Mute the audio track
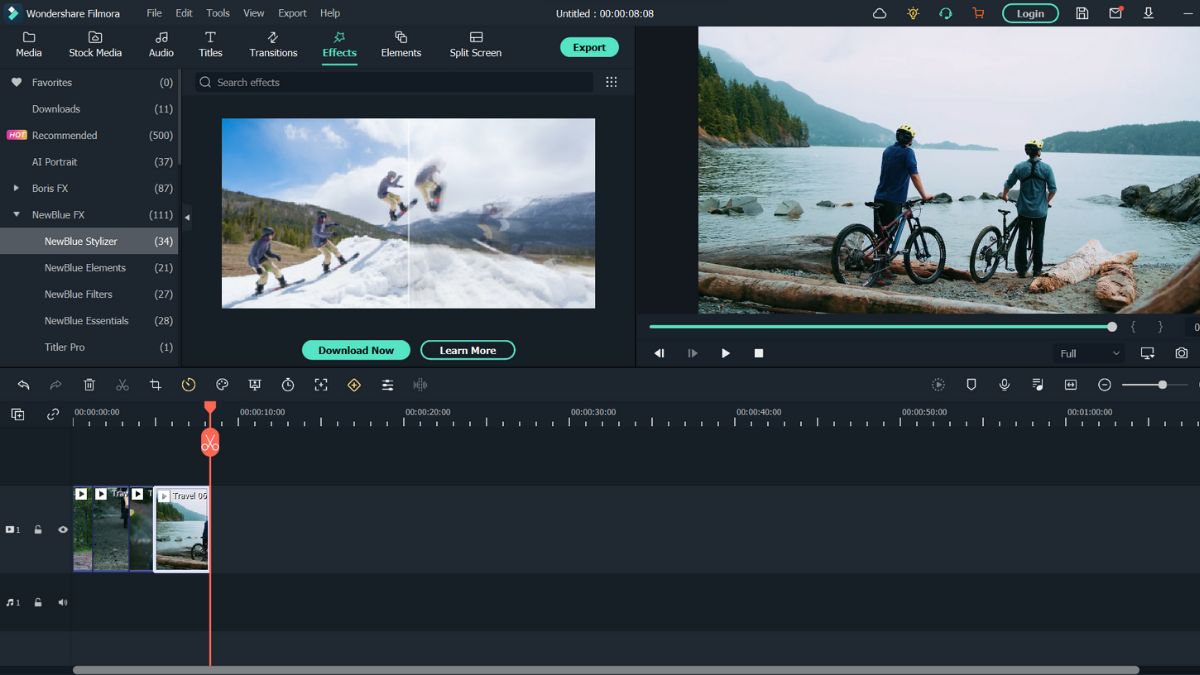 tap(62, 602)
